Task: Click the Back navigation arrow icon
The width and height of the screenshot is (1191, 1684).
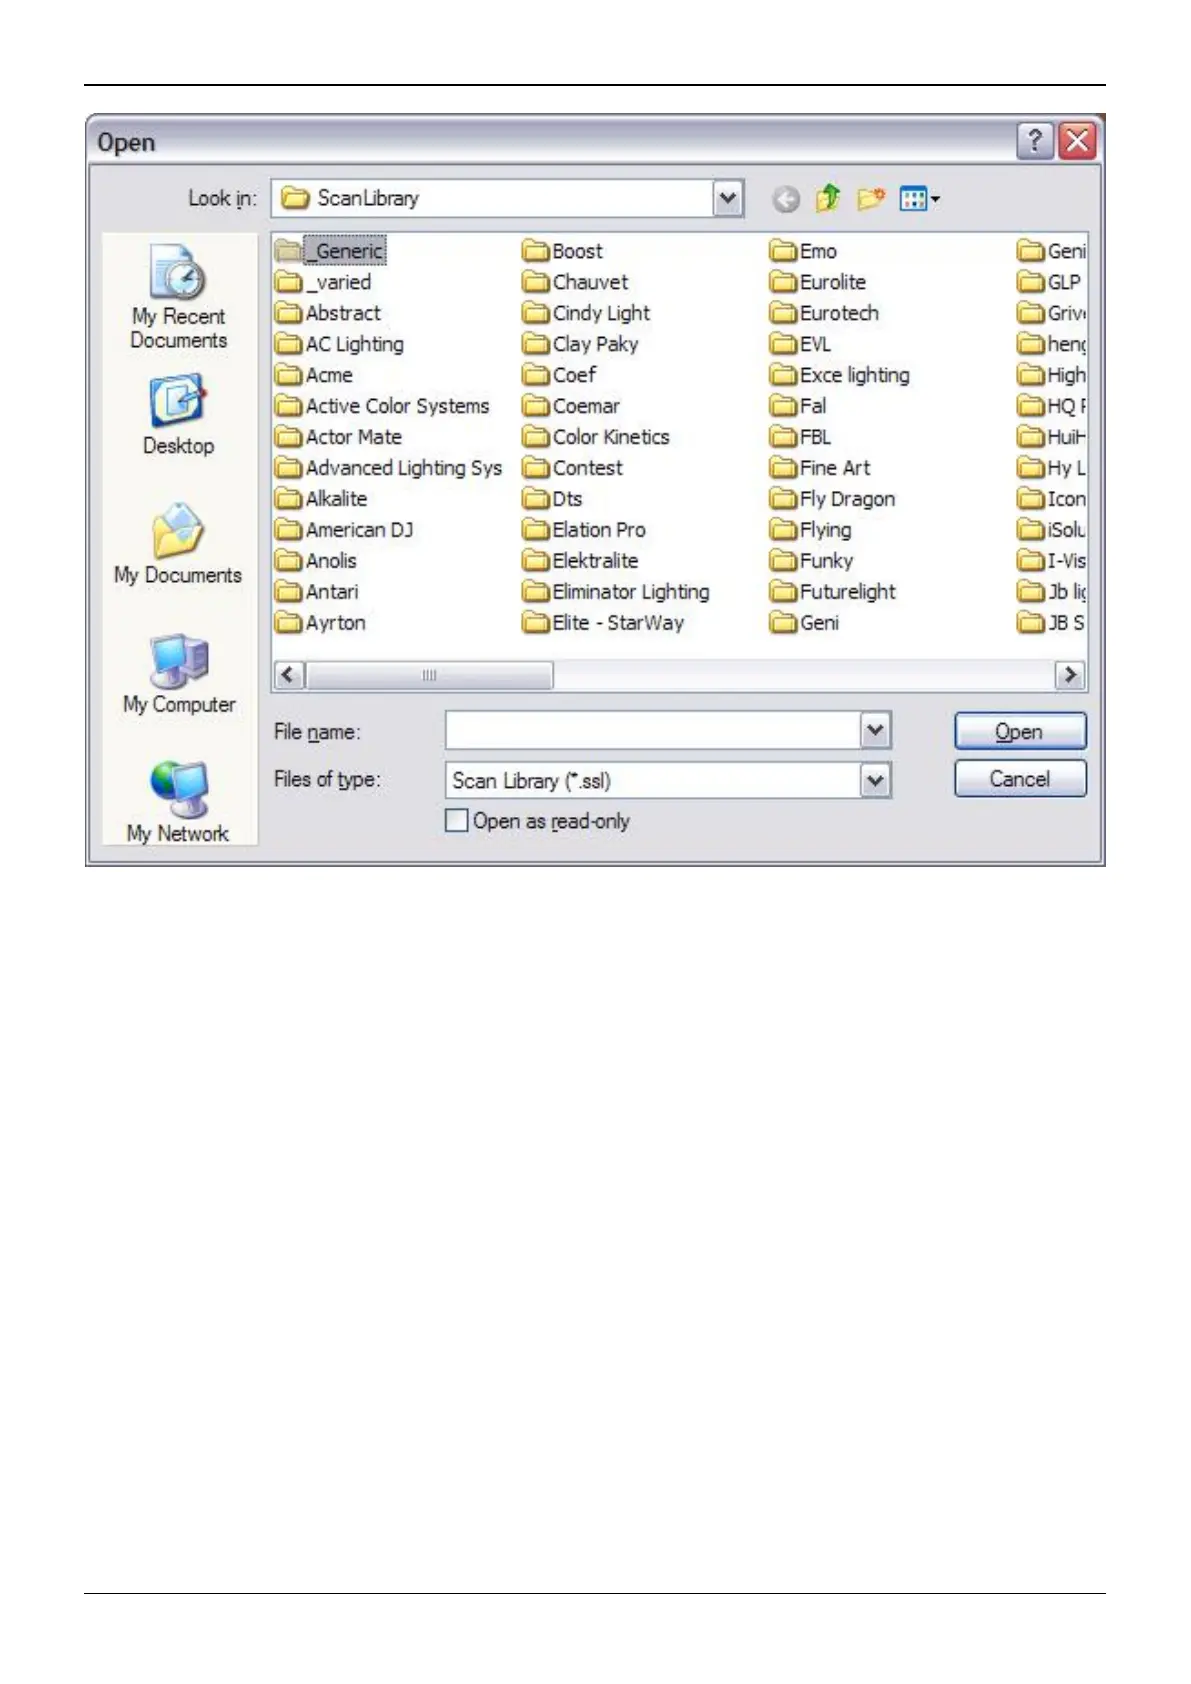Action: 786,200
